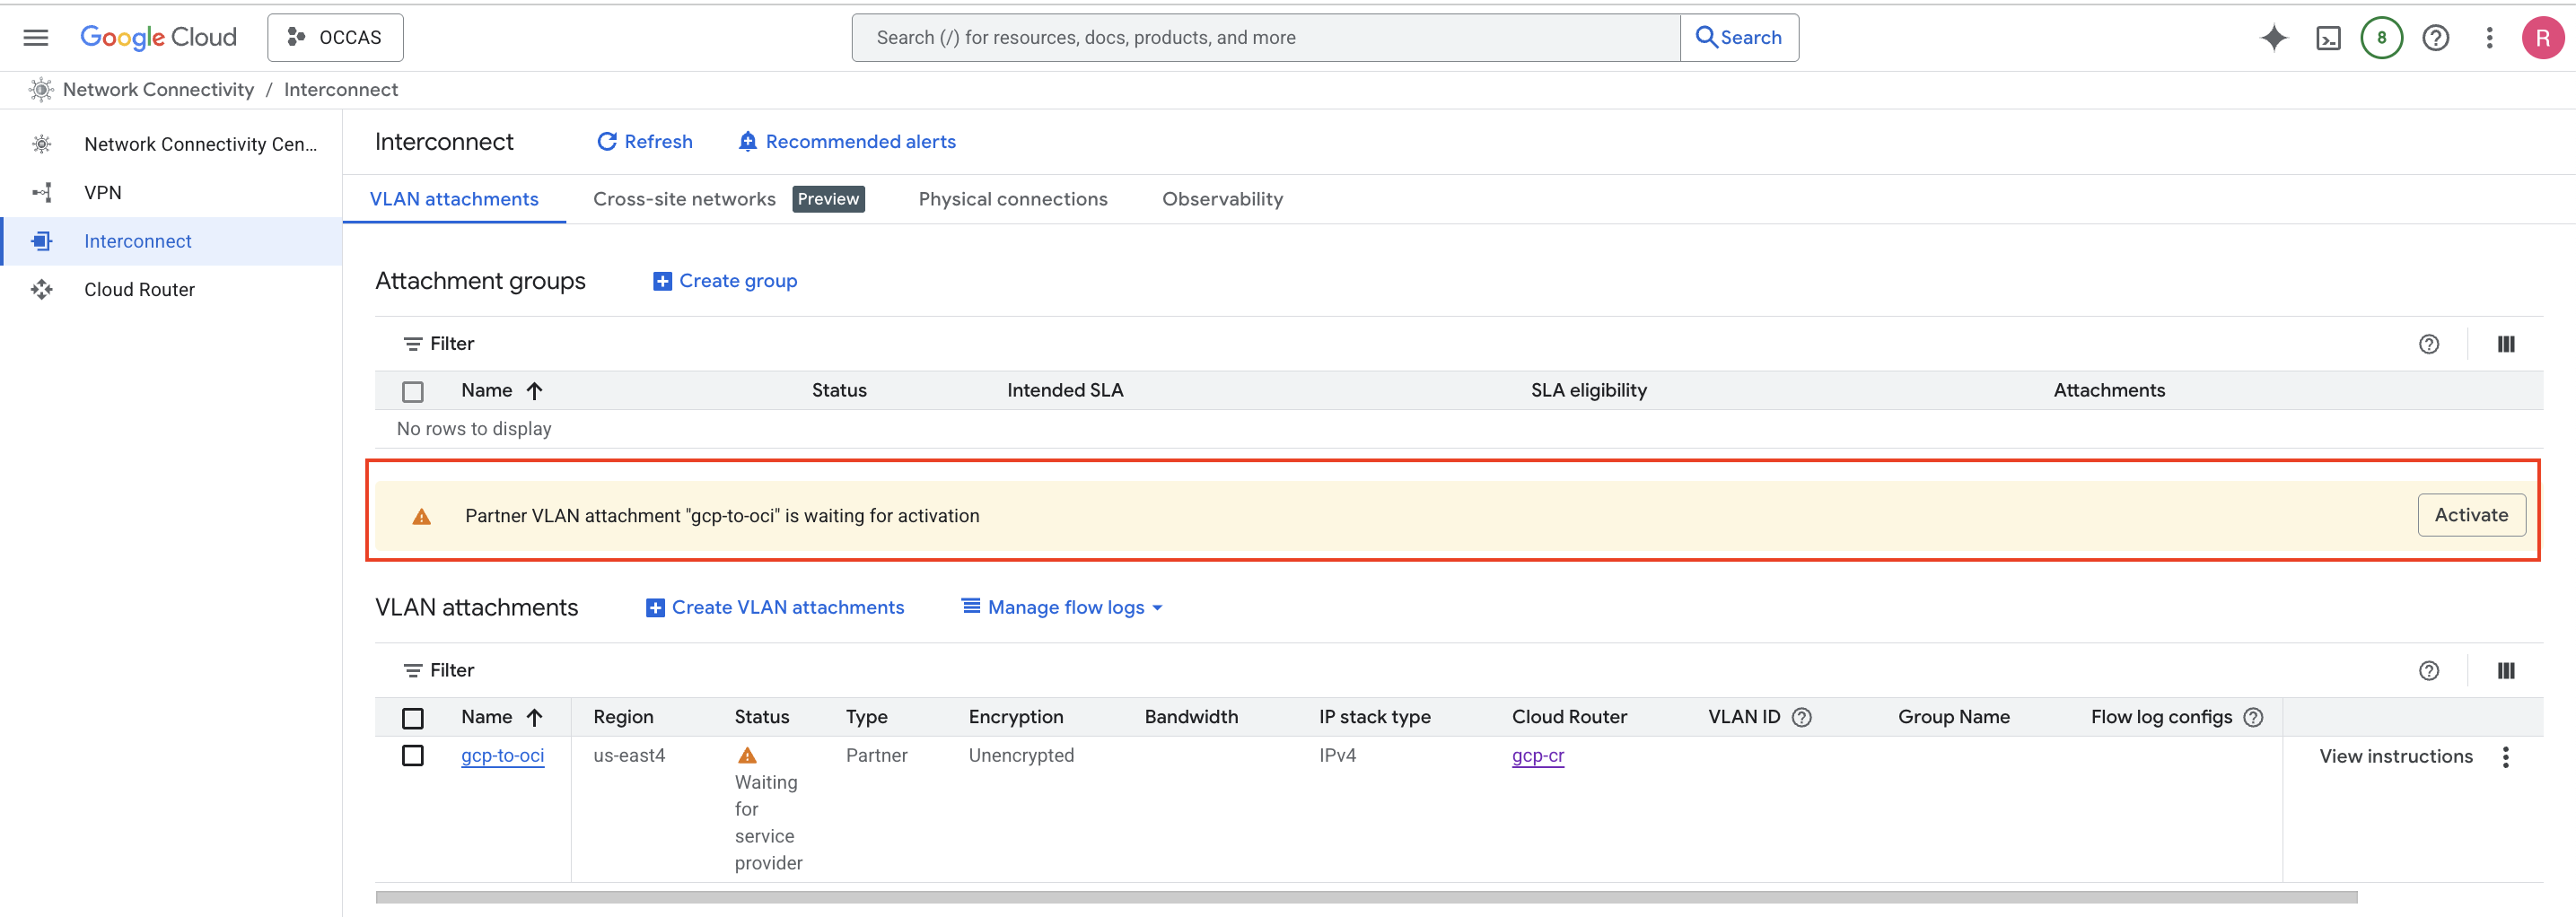Open notifications badge showing 8
The width and height of the screenshot is (2576, 917).
[2381, 38]
